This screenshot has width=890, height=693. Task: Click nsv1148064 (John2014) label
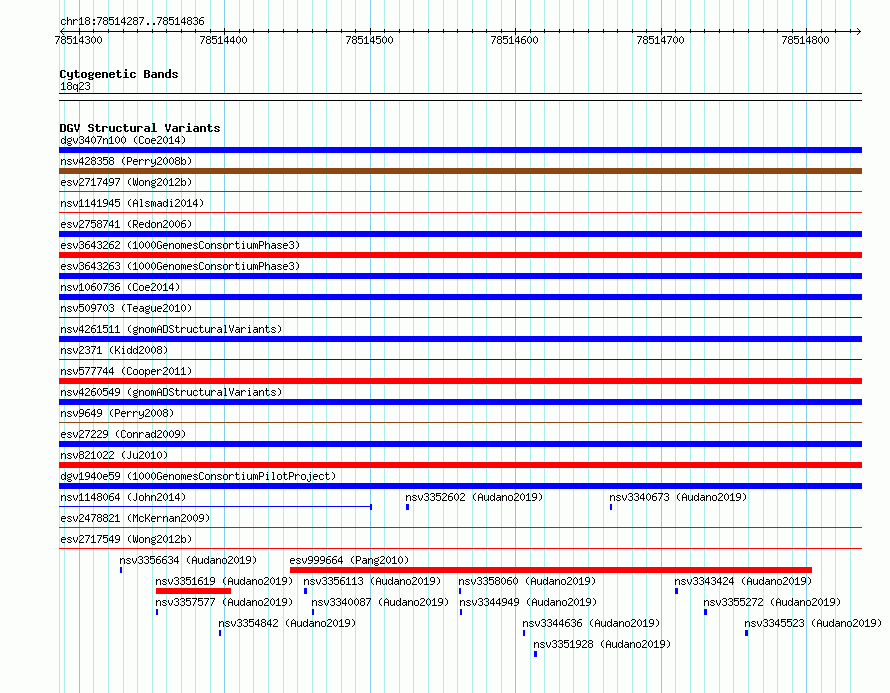coord(123,497)
